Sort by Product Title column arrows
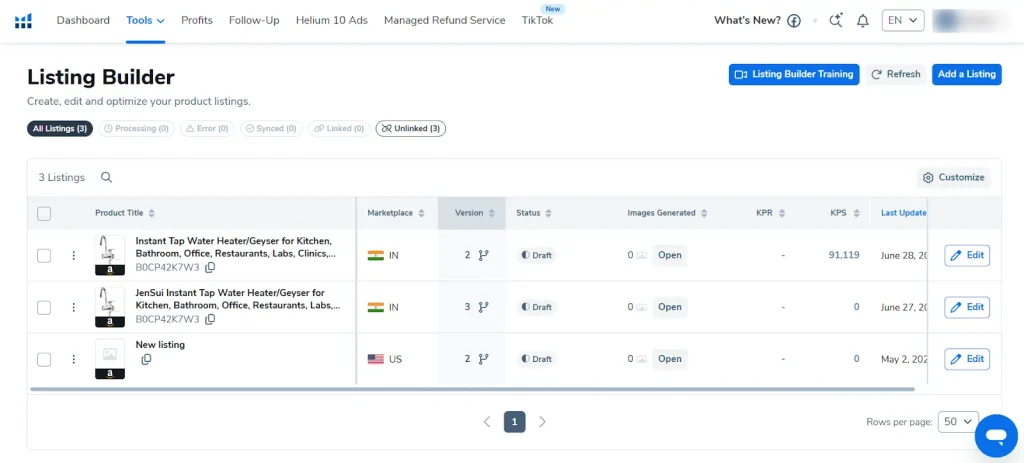Screen dimensions: 1024x463 pos(152,213)
